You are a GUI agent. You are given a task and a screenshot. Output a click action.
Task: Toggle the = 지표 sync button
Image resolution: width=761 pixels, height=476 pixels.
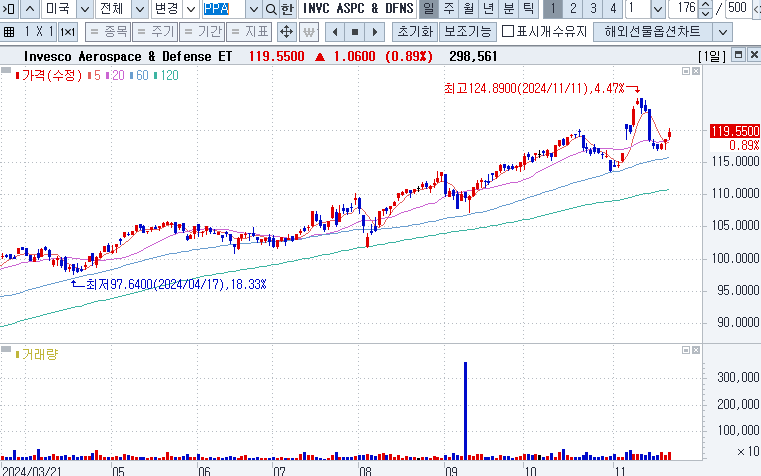[249, 32]
